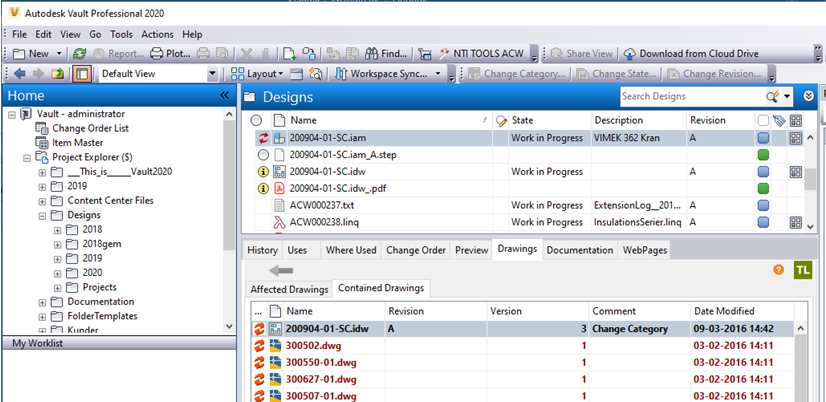
Task: Click the Workspace Sync arrows icon
Action: point(341,74)
